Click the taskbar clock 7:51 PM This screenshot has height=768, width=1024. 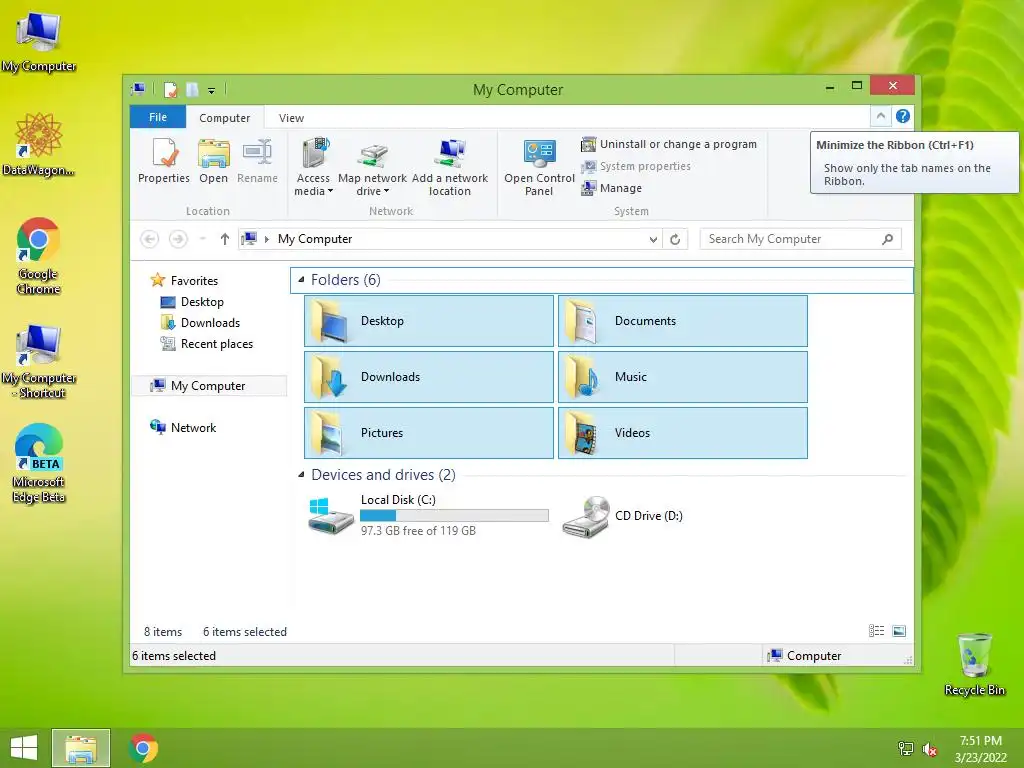[x=981, y=741]
